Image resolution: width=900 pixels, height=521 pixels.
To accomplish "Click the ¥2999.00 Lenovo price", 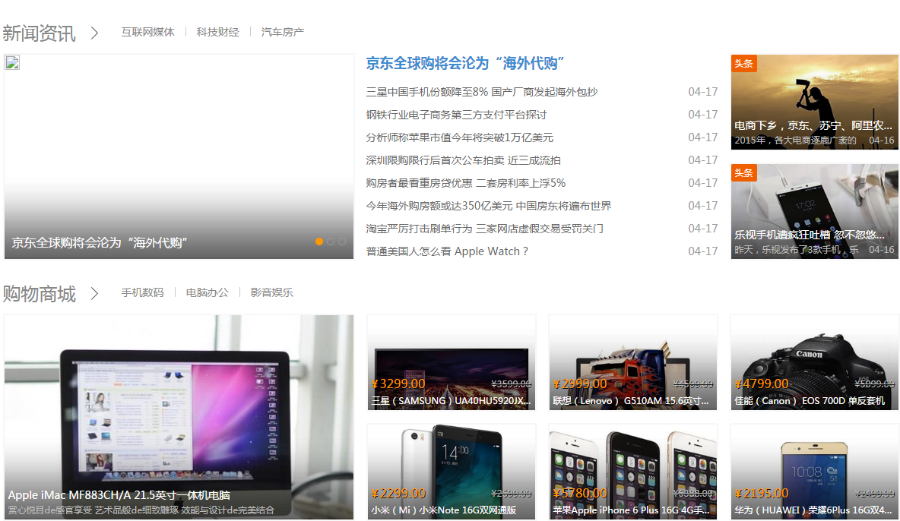I will [x=580, y=384].
